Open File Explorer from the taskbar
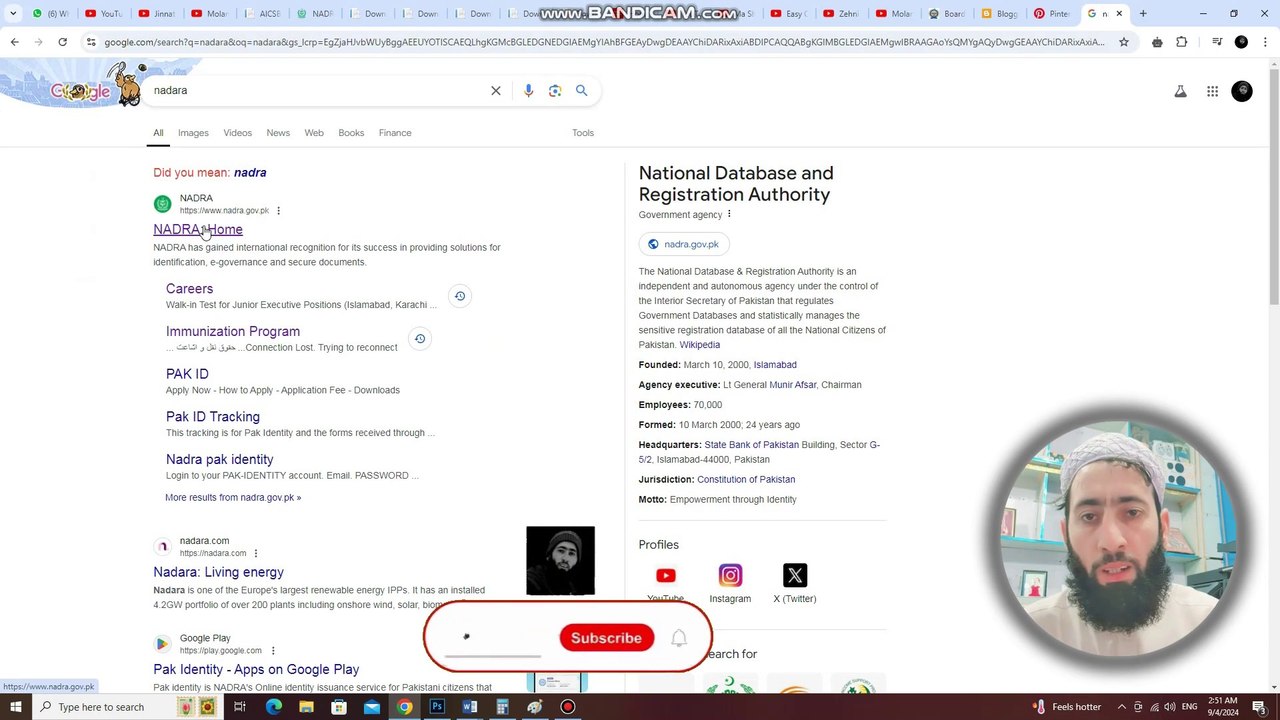Viewport: 1280px width, 720px height. [306, 707]
